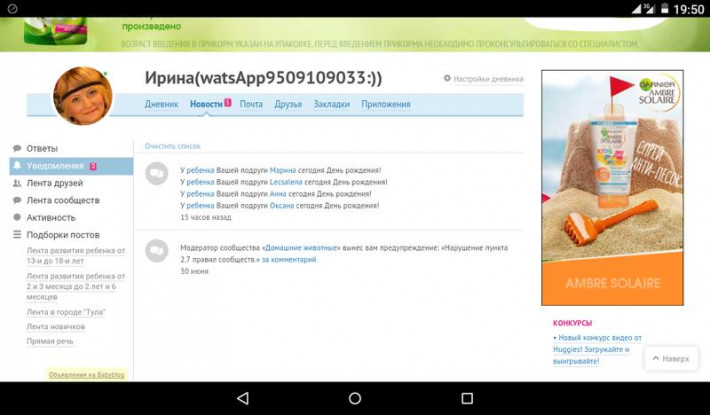710x415 pixels.
Task: Click the user profile avatar photo
Action: pyautogui.click(x=82, y=96)
